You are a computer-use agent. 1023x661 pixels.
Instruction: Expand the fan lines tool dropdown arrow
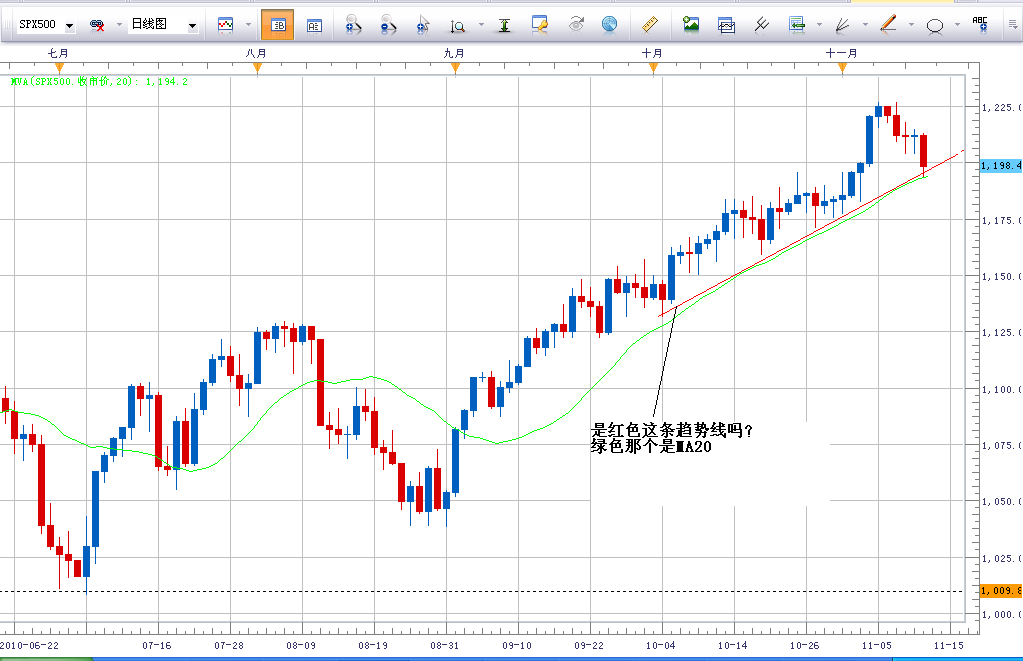(865, 25)
